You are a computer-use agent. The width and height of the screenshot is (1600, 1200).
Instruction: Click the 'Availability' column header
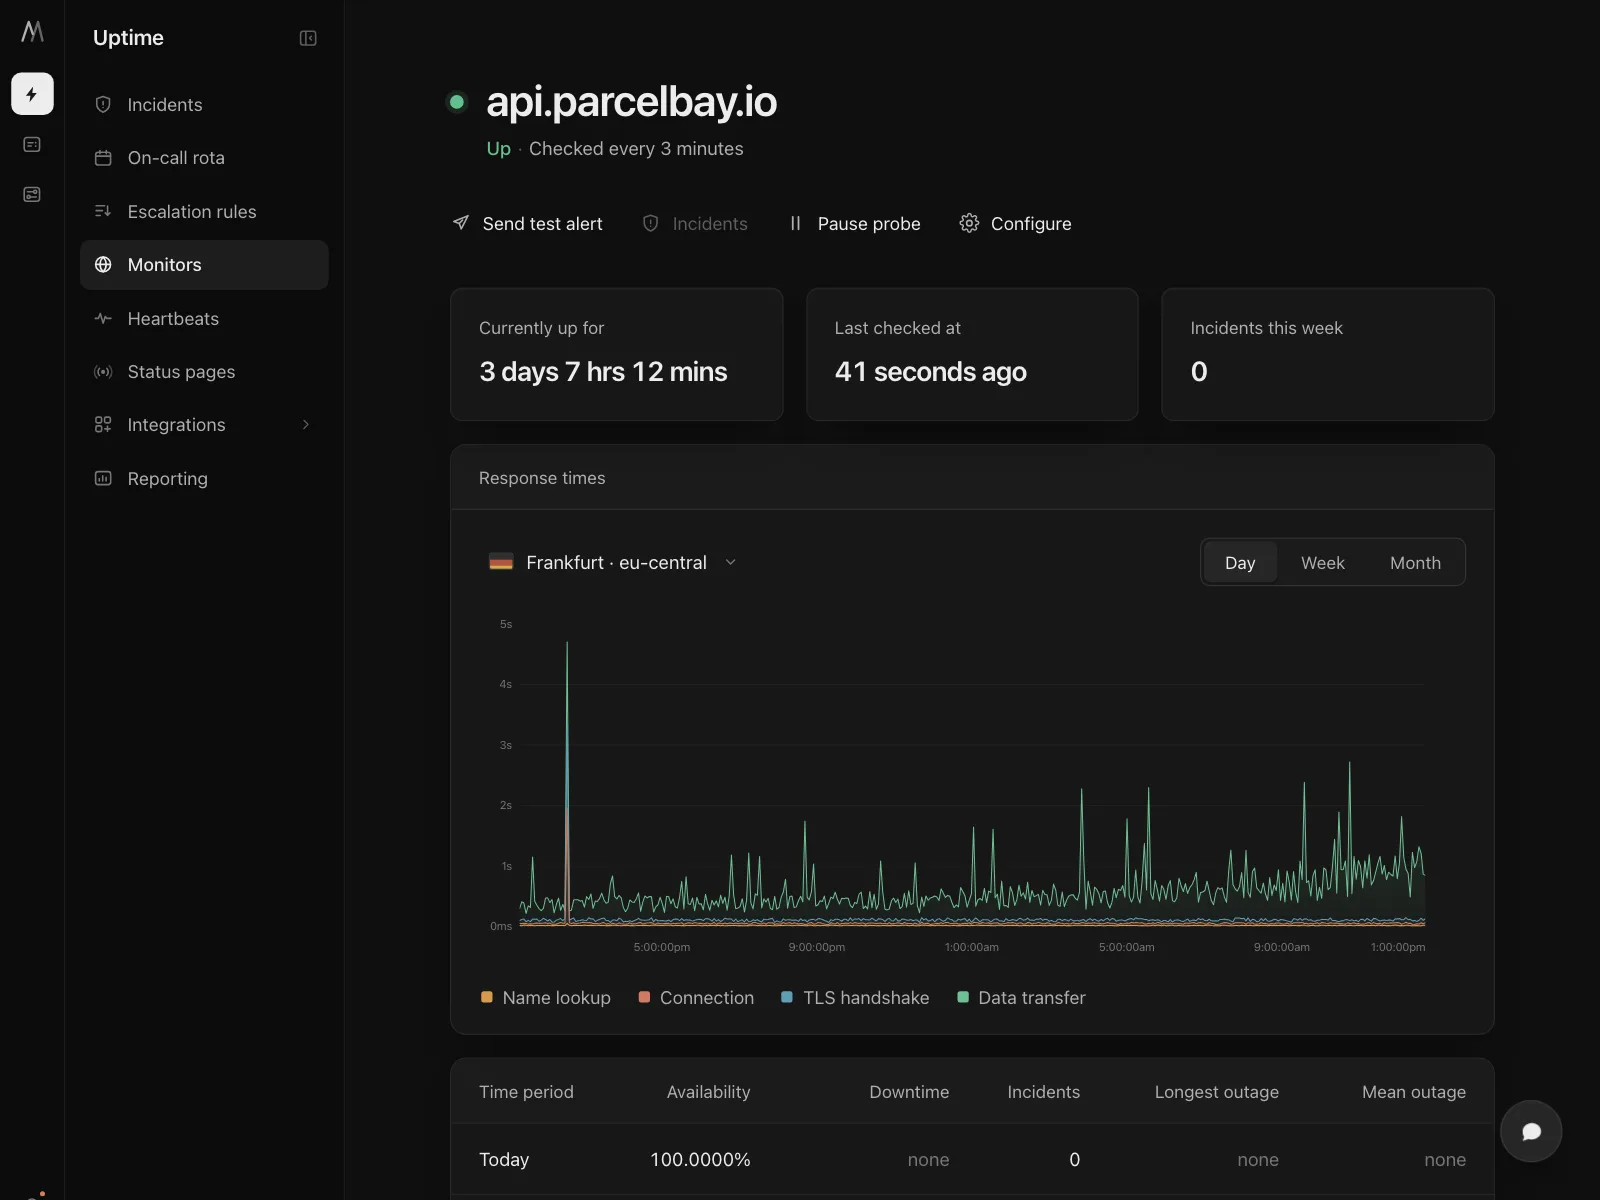pos(708,1092)
